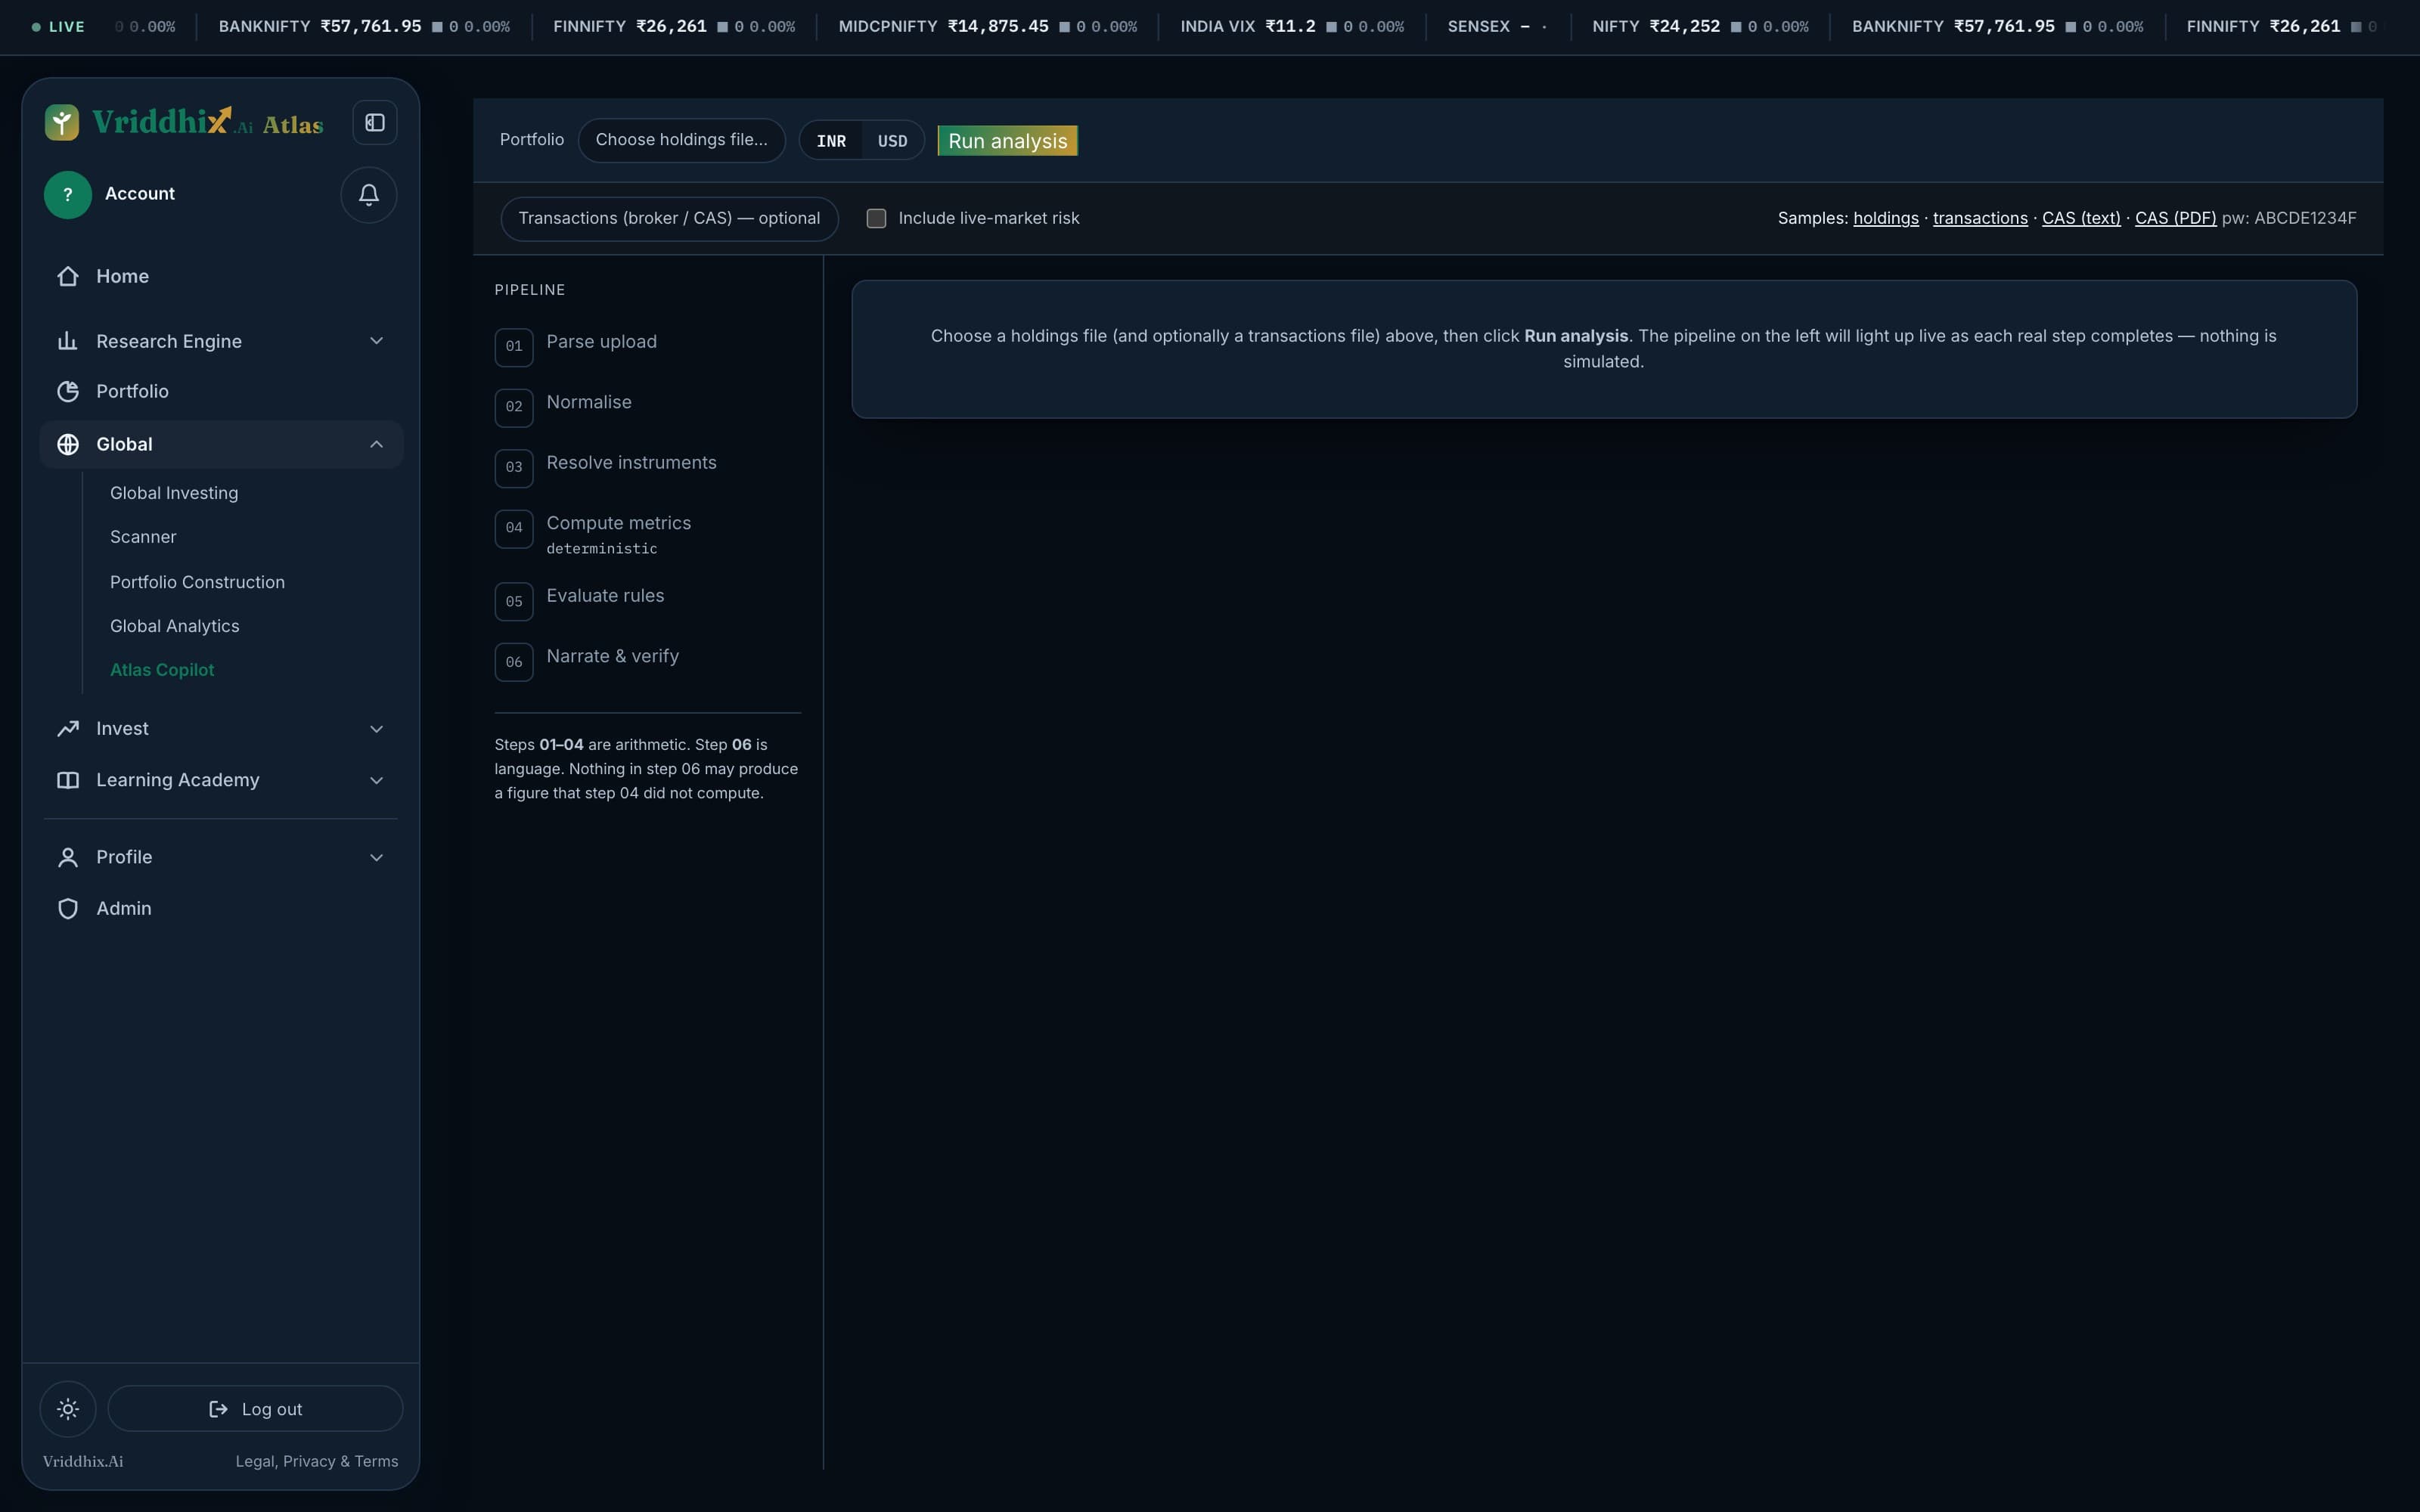Viewport: 2420px width, 1512px height.
Task: Enable Include live-market risk checkbox
Action: (x=876, y=218)
